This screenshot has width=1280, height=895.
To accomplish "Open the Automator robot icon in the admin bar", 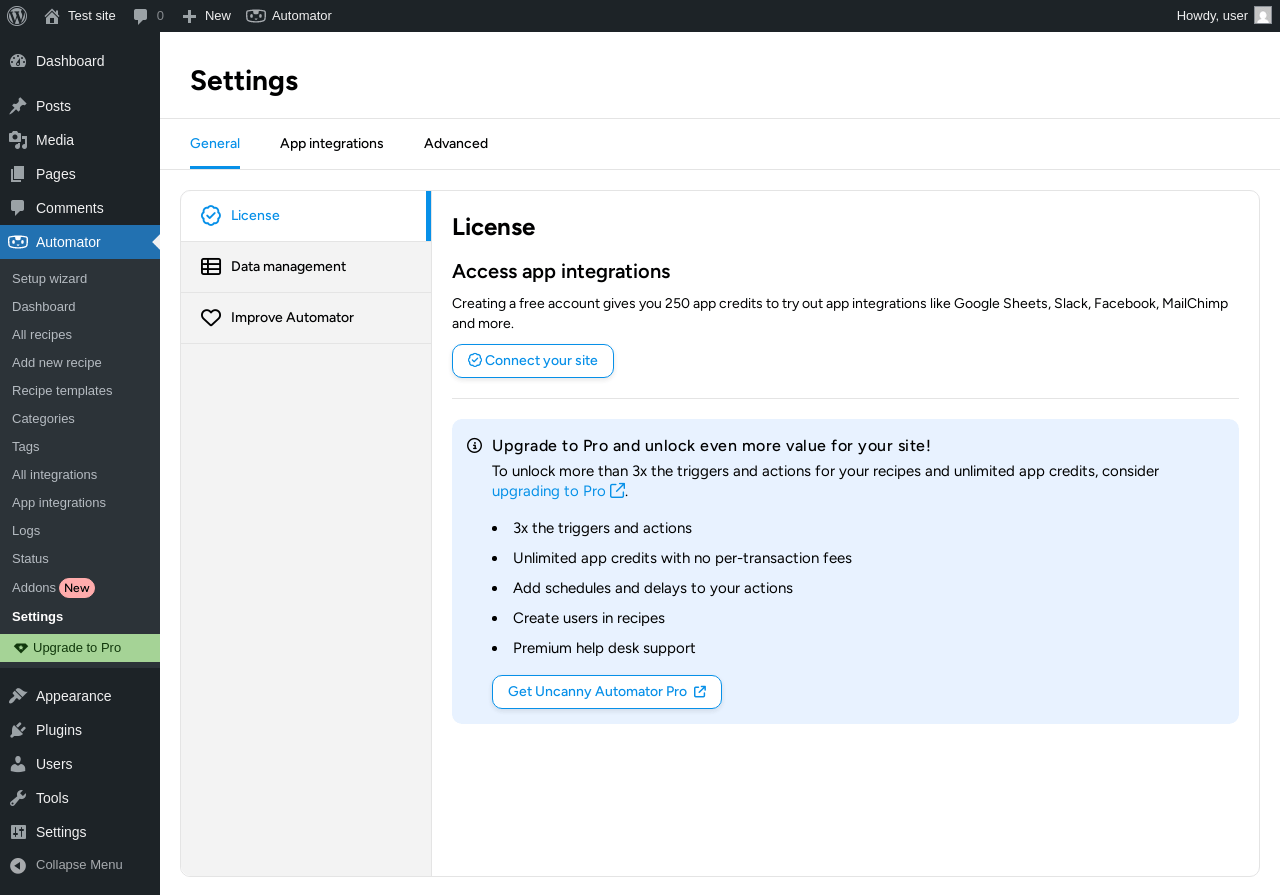I will (256, 16).
